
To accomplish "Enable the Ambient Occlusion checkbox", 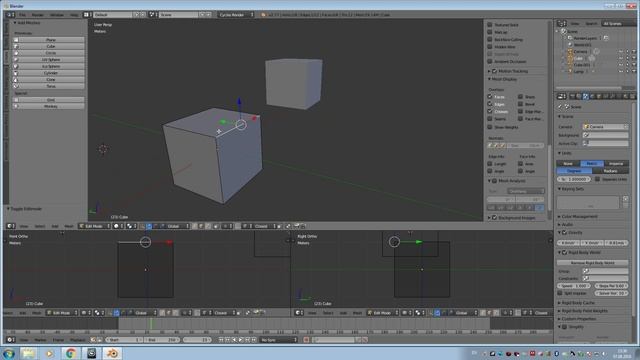I will [x=490, y=61].
